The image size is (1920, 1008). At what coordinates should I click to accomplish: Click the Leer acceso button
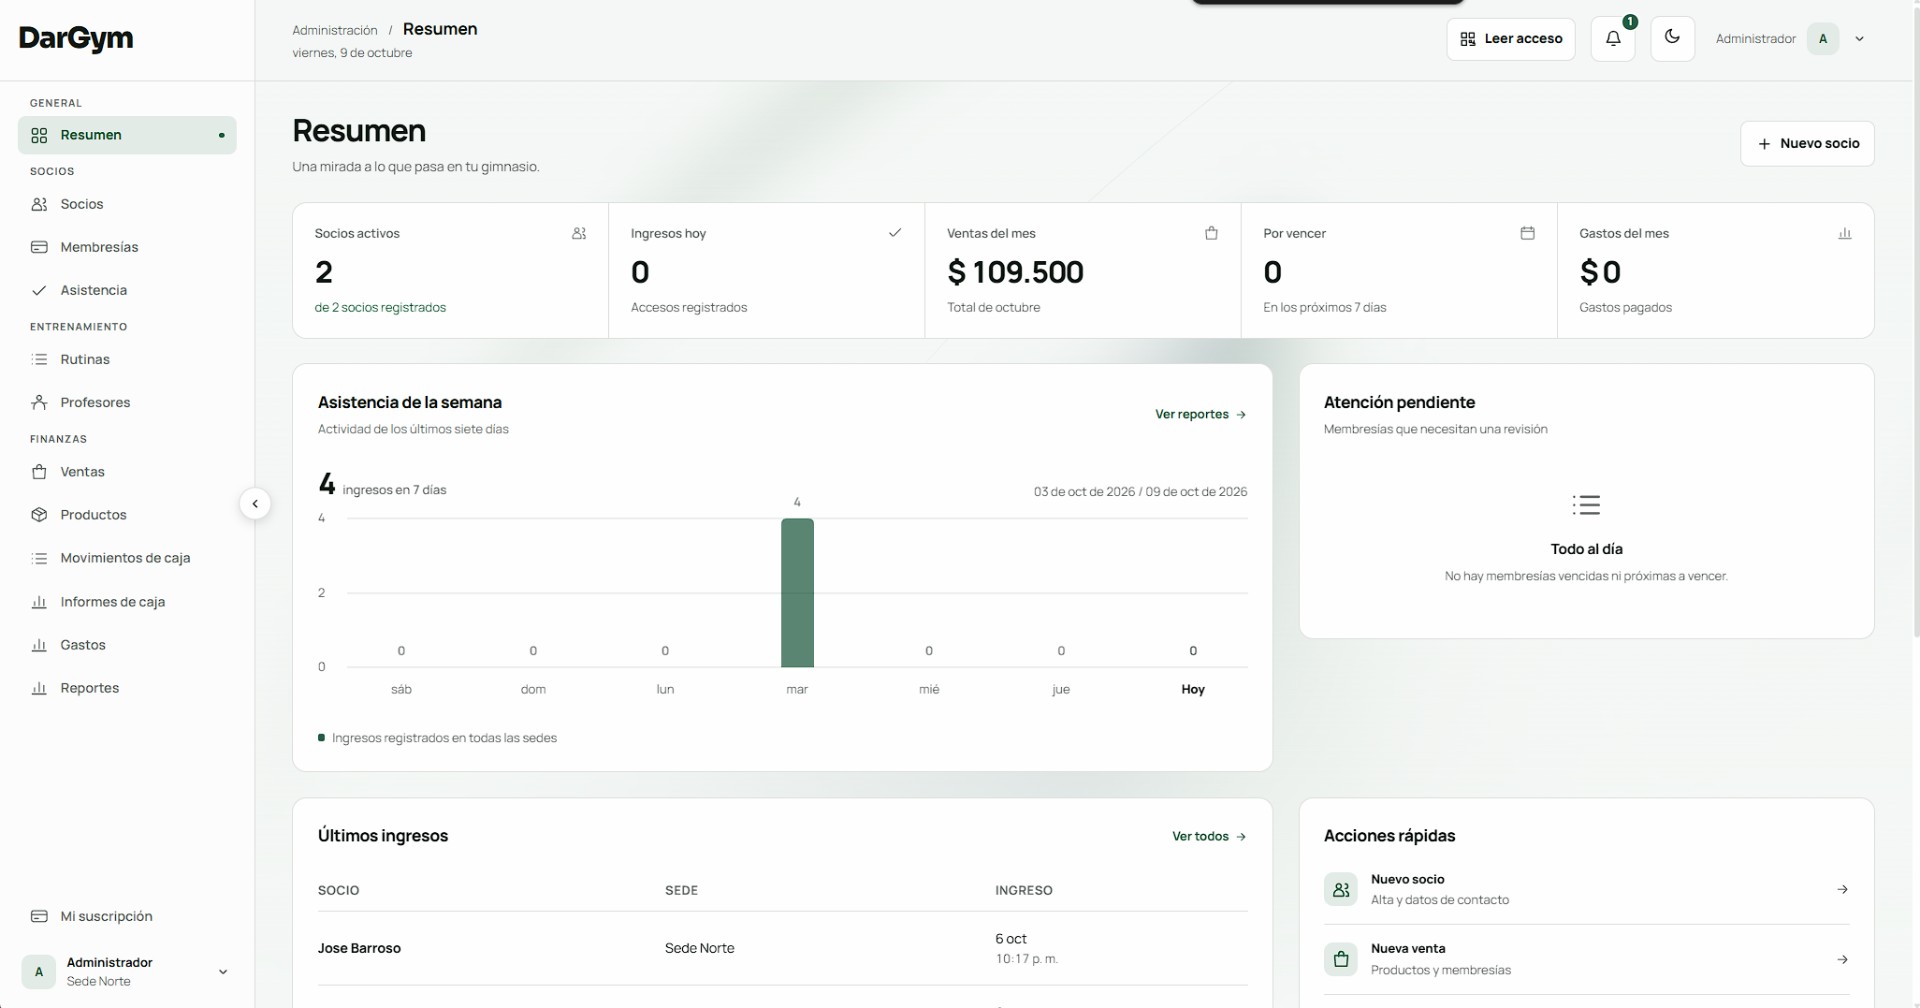[1510, 39]
